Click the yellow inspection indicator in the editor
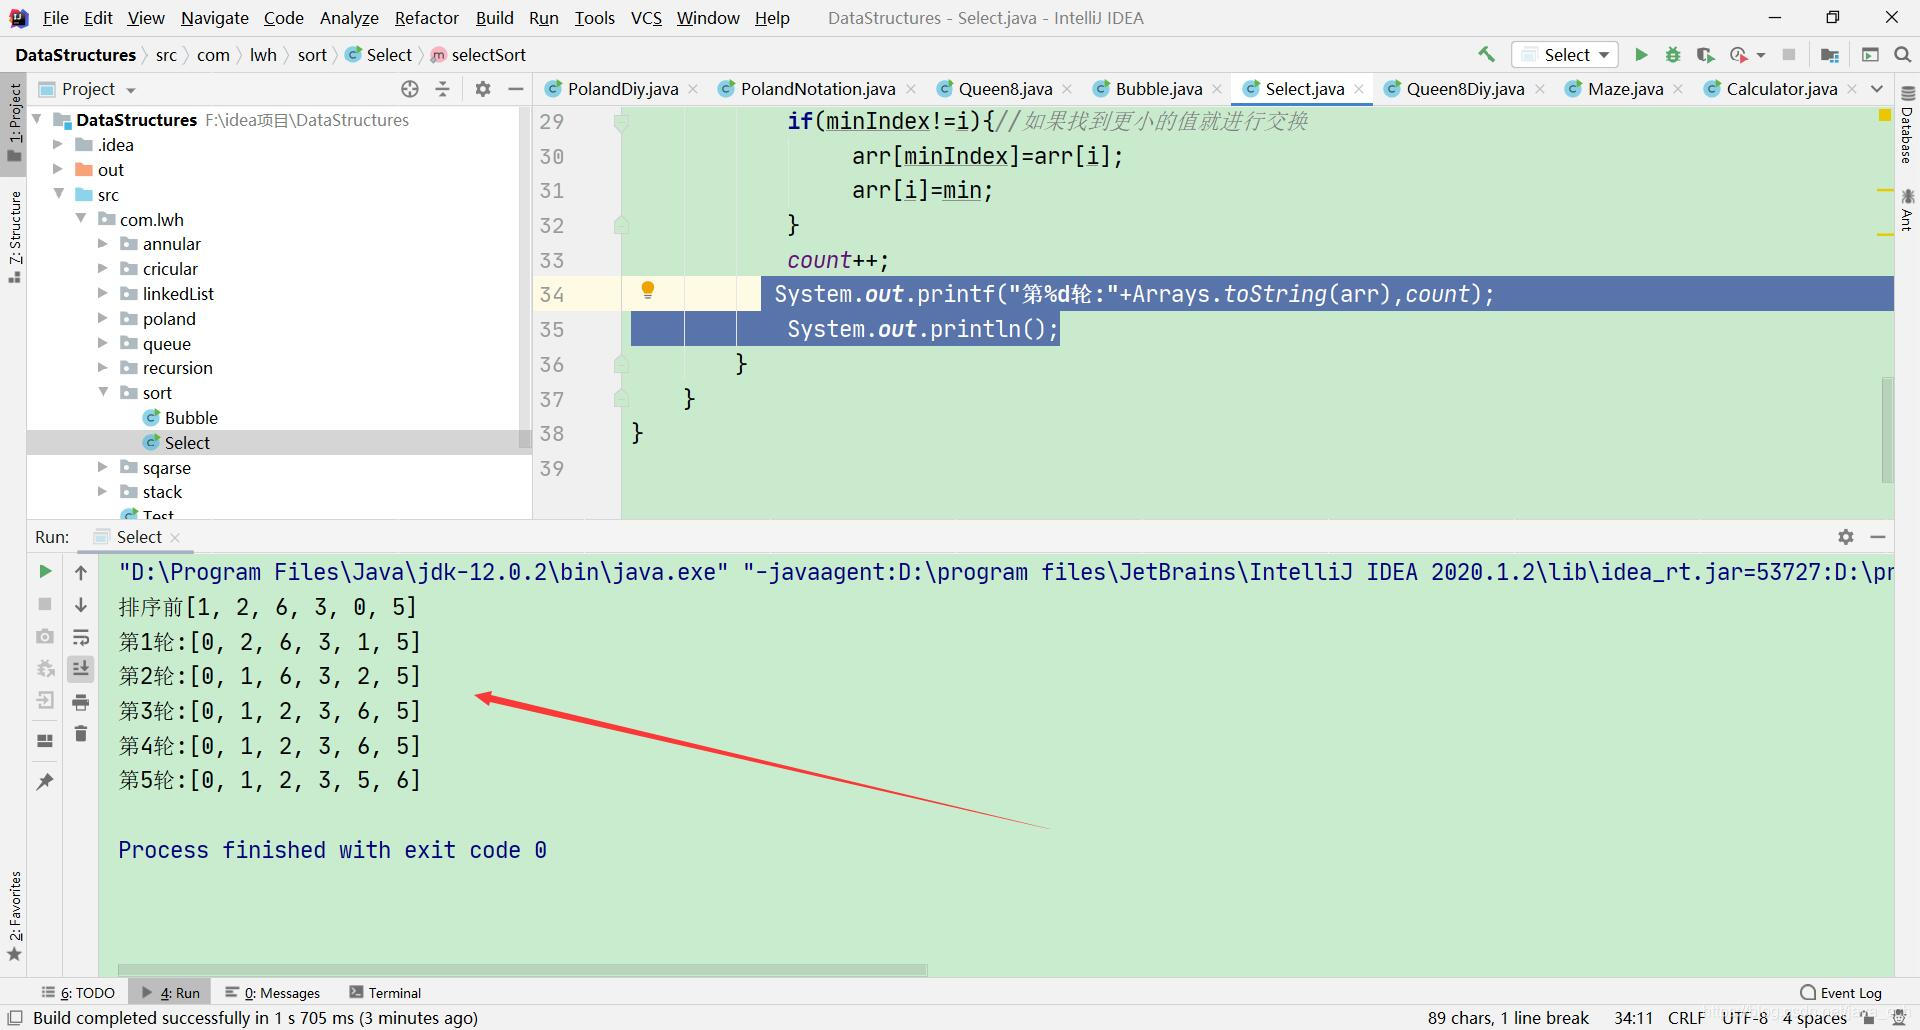The image size is (1920, 1030). 1884,116
